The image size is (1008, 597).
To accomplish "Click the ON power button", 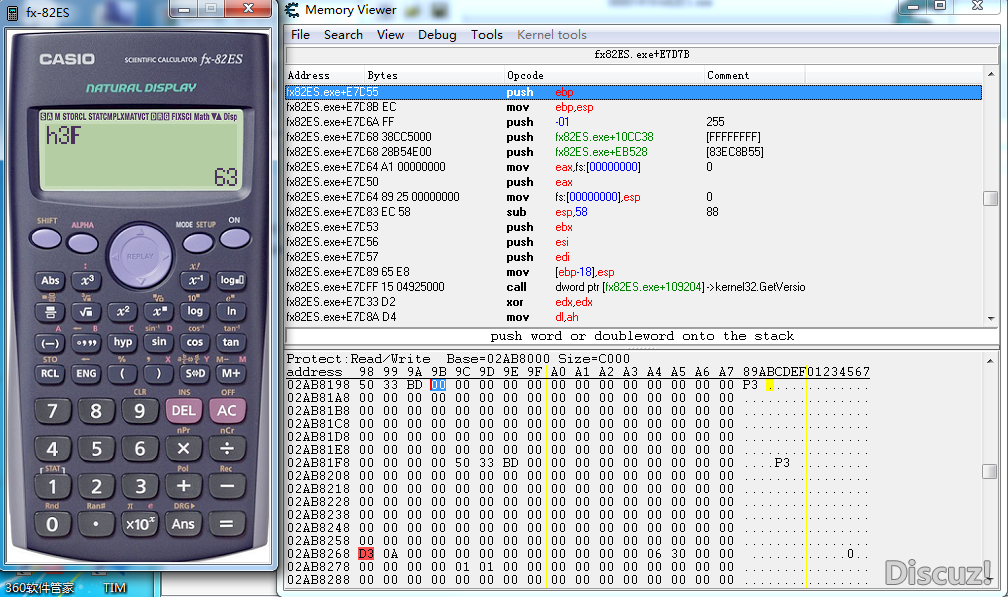I will pyautogui.click(x=235, y=238).
